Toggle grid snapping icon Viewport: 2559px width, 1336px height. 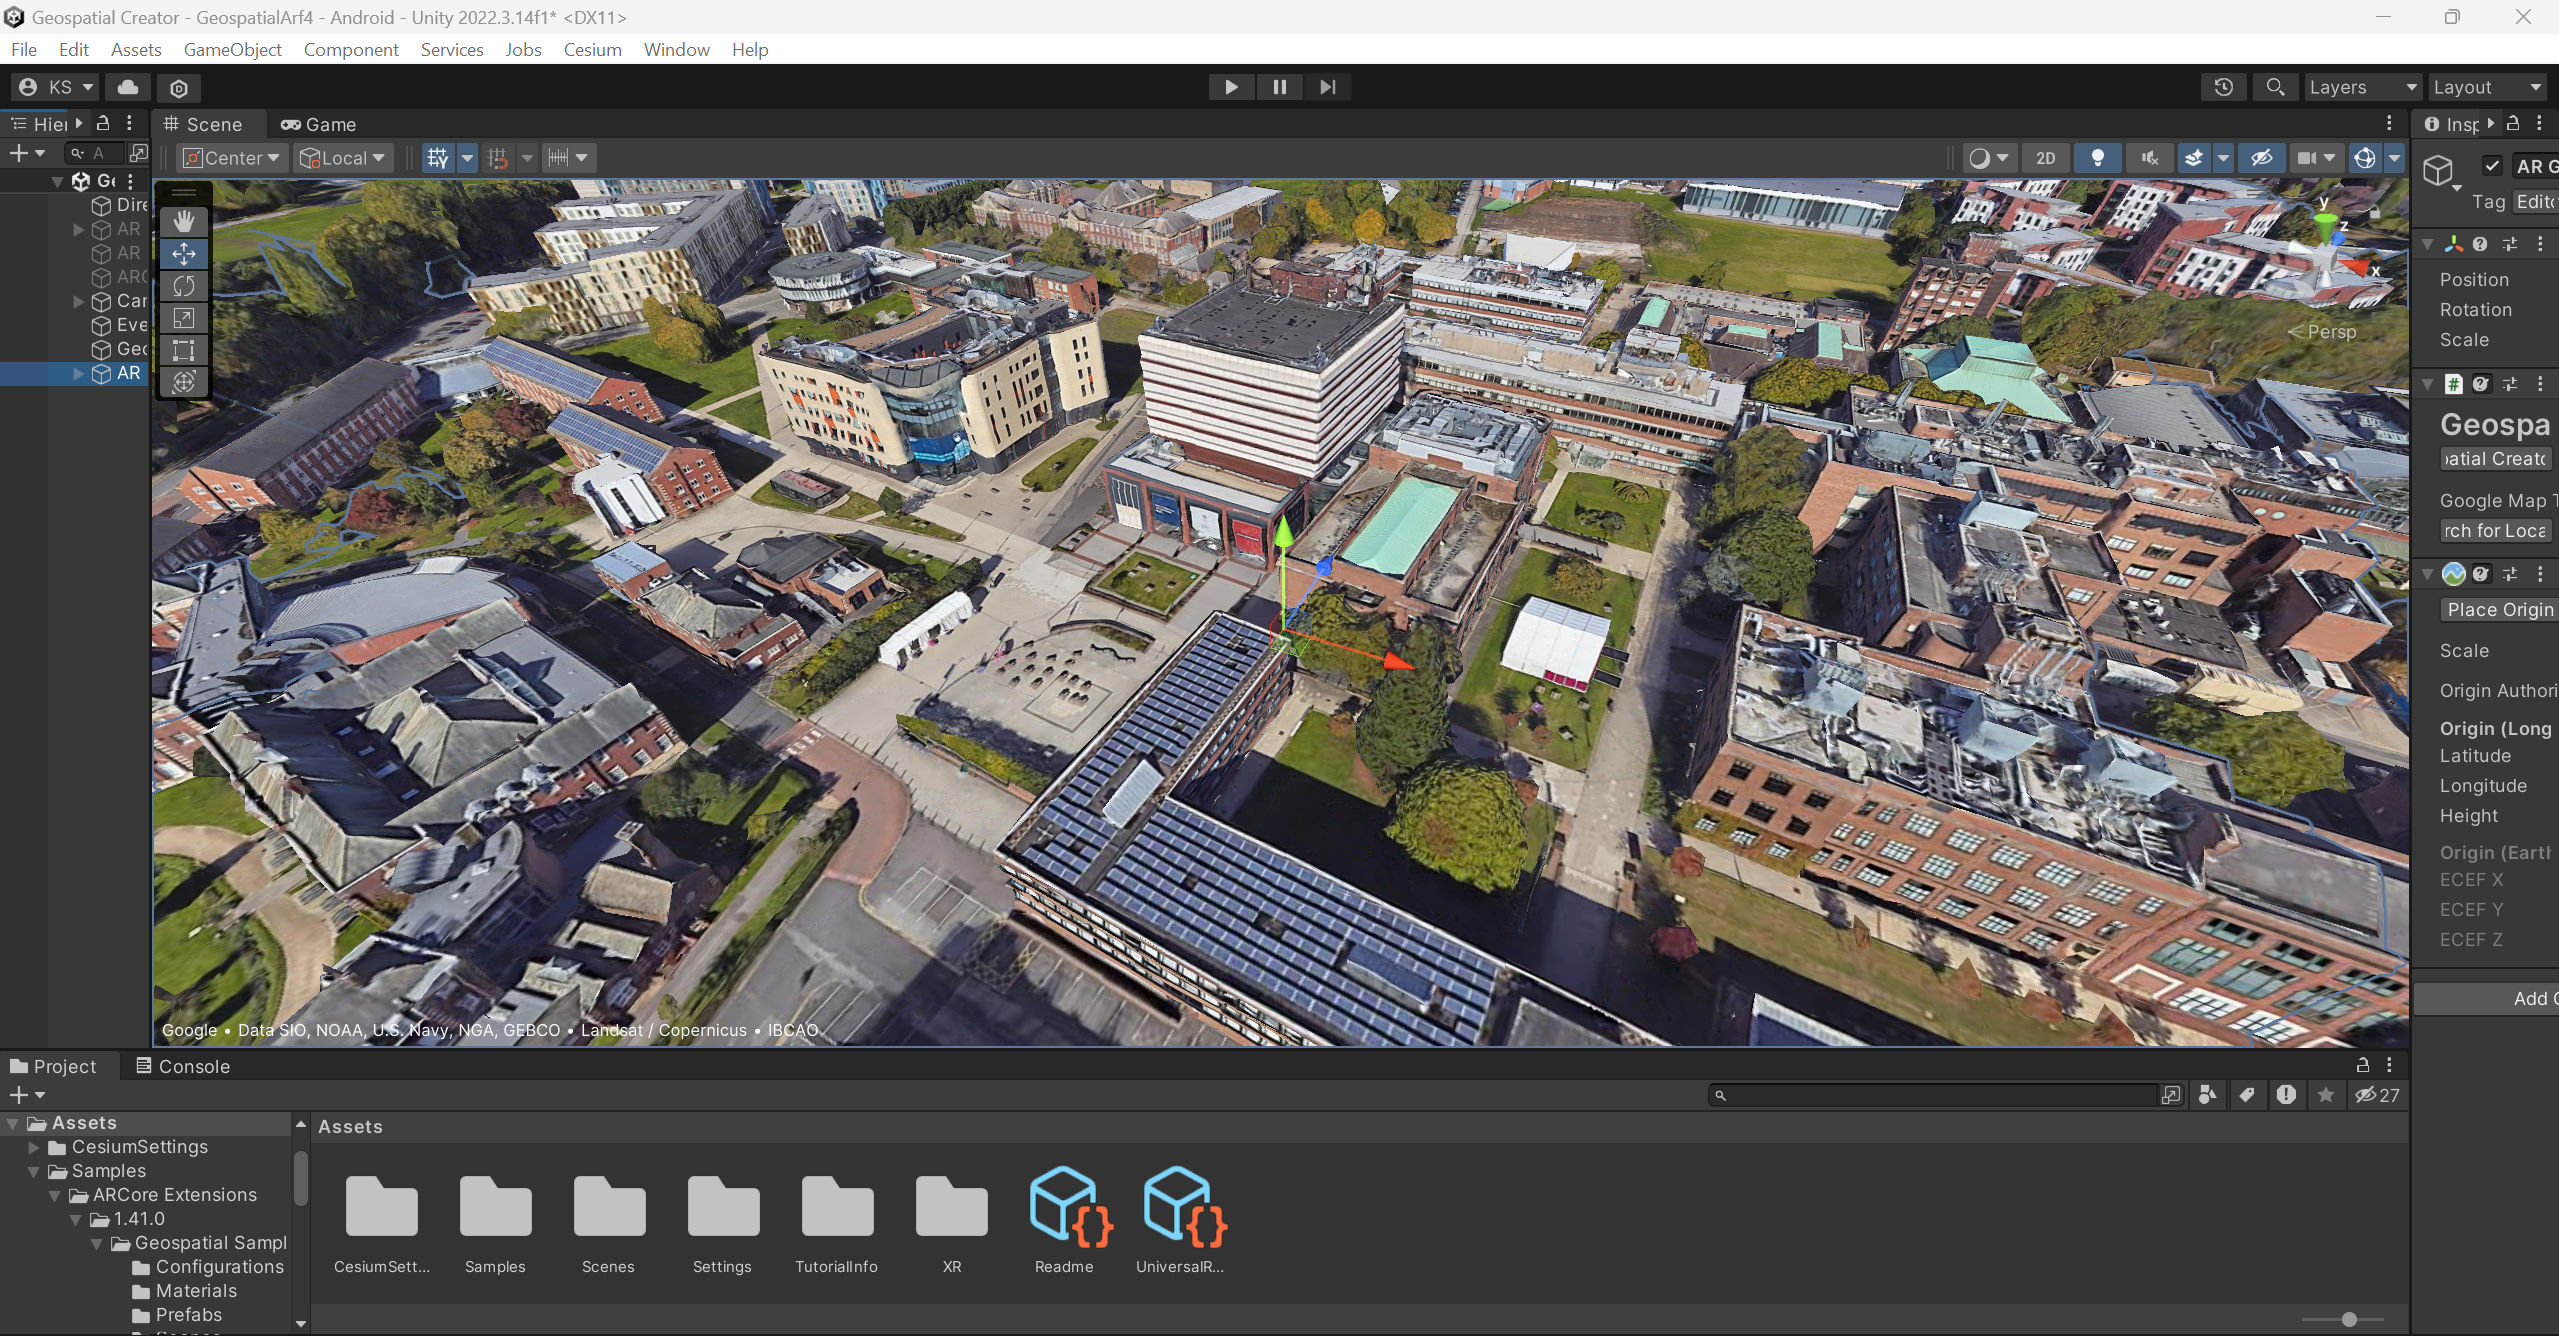(x=438, y=158)
